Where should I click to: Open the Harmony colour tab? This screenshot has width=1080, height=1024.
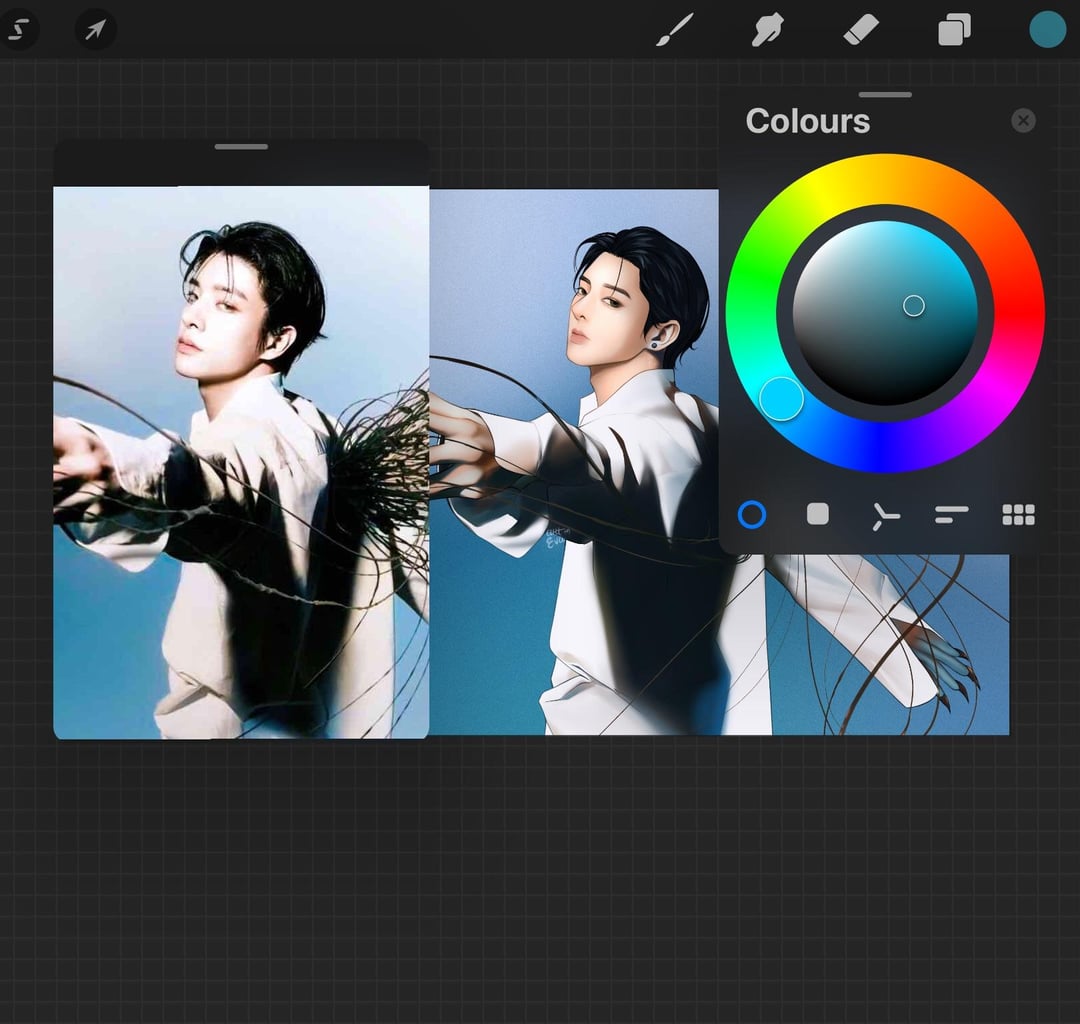[x=884, y=515]
